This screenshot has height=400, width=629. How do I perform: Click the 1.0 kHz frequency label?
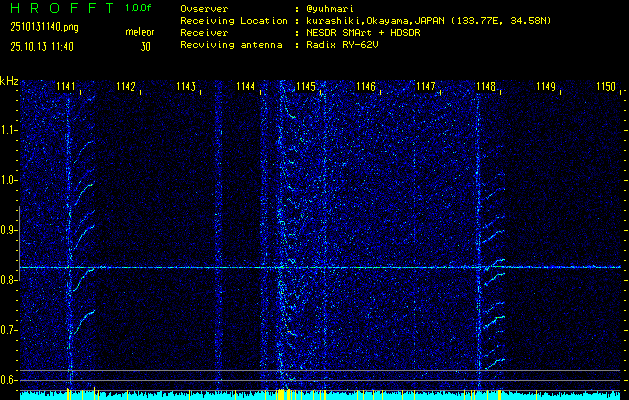[x=9, y=180]
